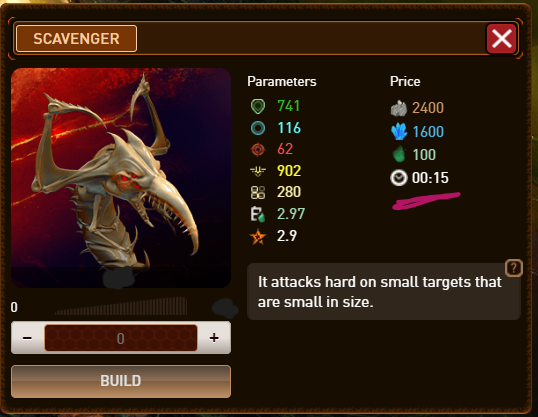538x417 pixels.
Task: Close the Scavenger dialog with red X
Action: [x=501, y=38]
